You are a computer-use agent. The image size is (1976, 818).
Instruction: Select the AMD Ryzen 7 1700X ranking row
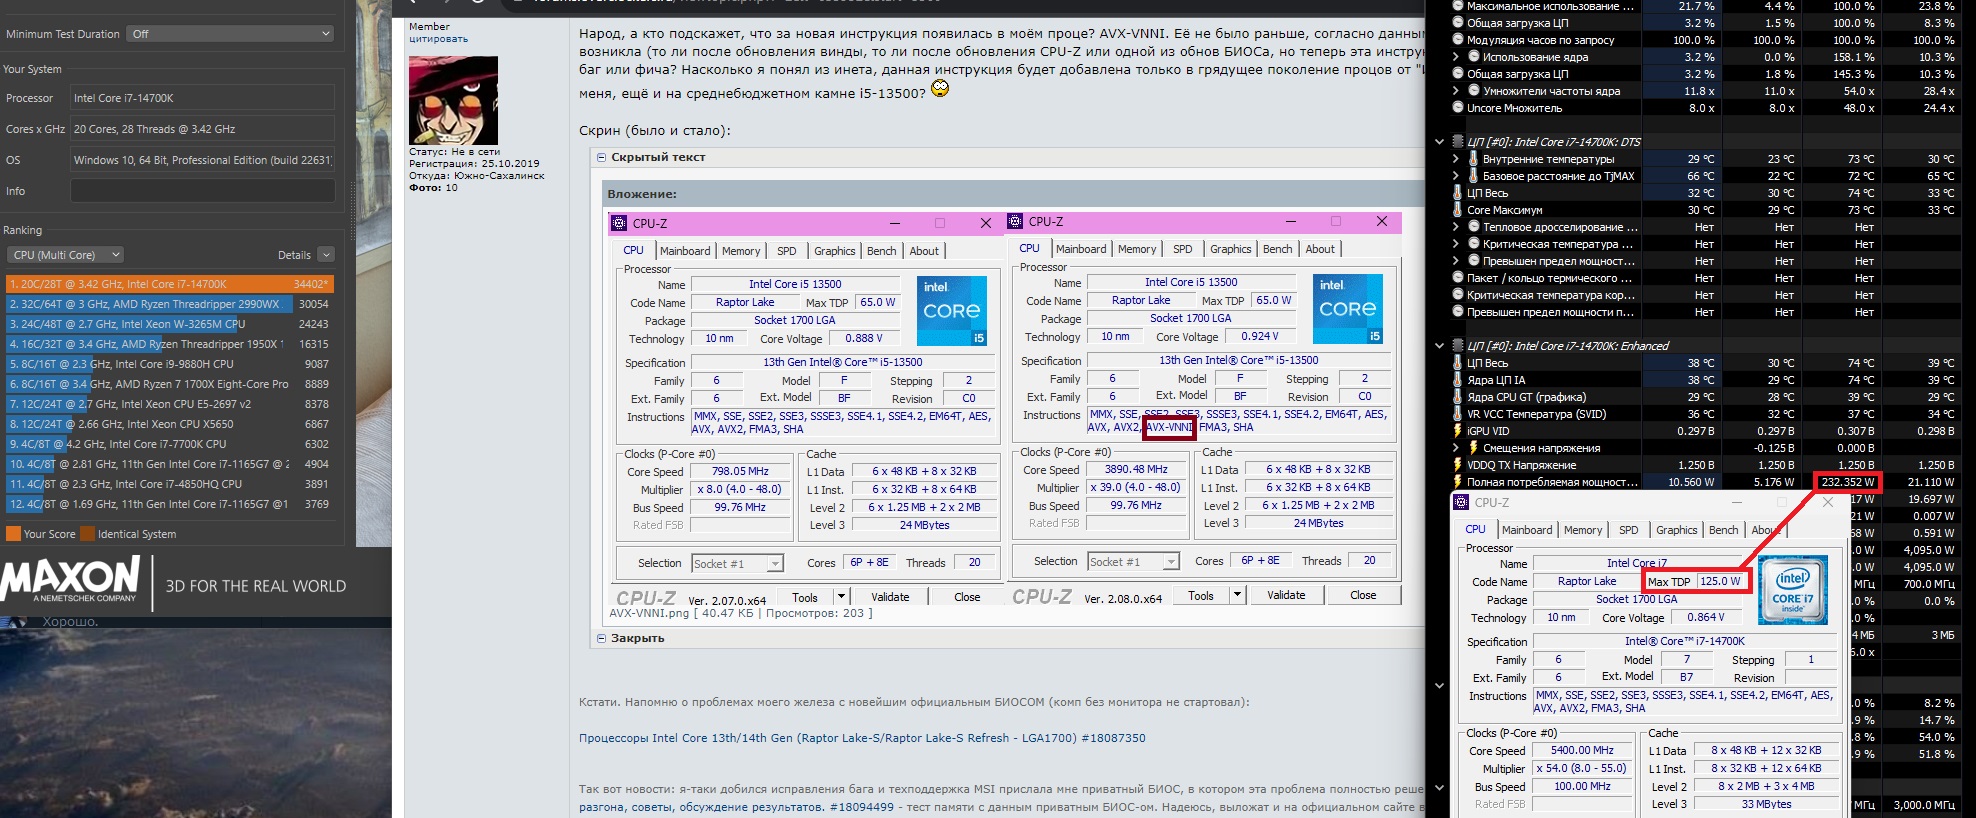tap(169, 384)
